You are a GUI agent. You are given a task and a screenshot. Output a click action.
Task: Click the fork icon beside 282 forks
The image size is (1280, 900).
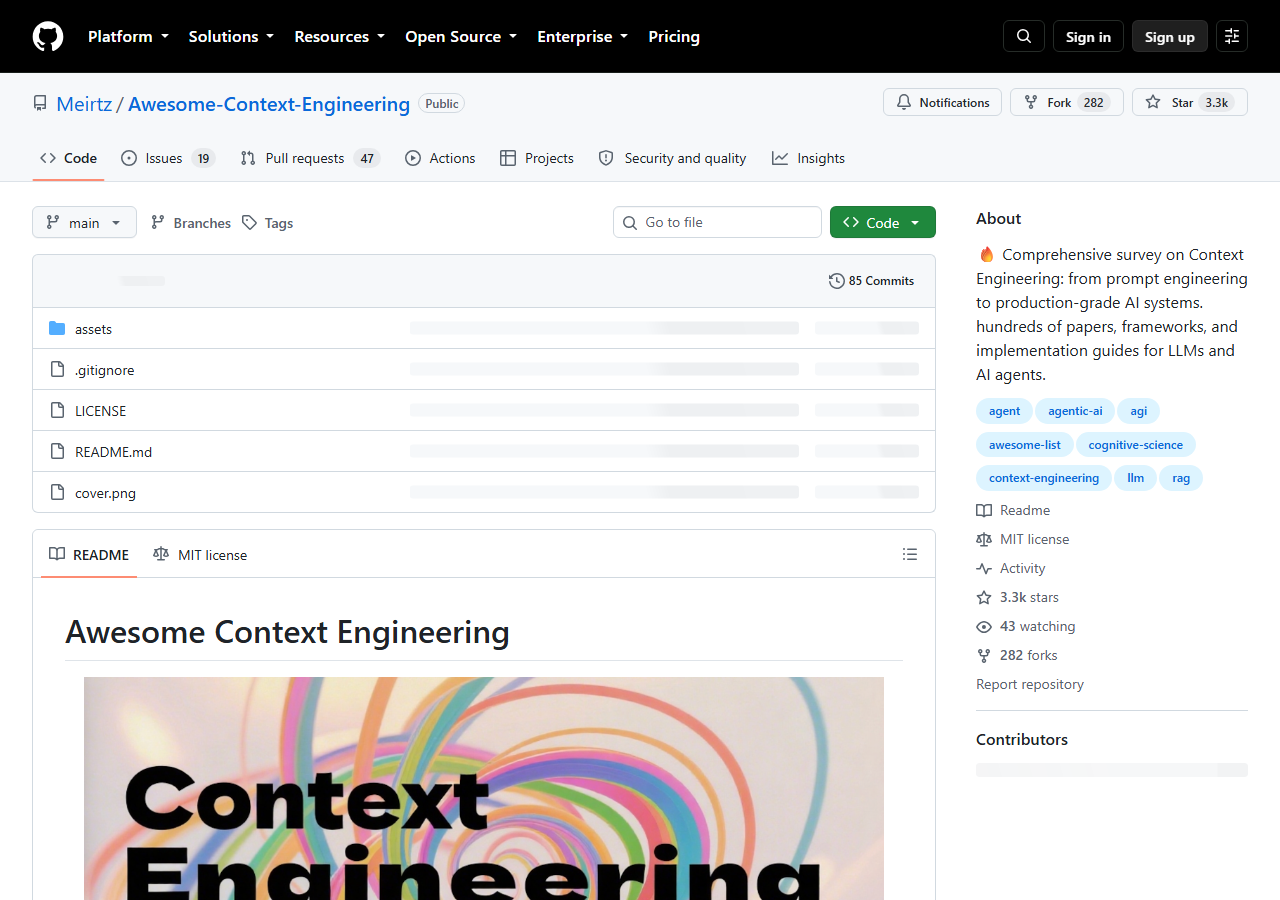tap(984, 655)
